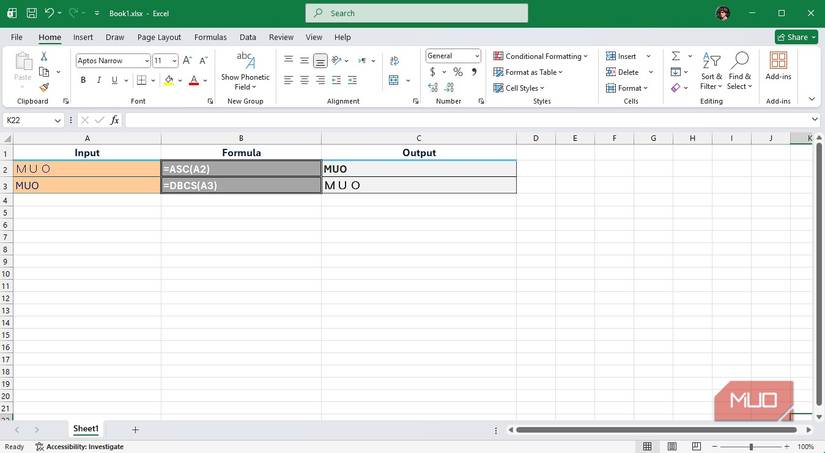Click the Borders icon
825x453 pixels.
[142, 80]
